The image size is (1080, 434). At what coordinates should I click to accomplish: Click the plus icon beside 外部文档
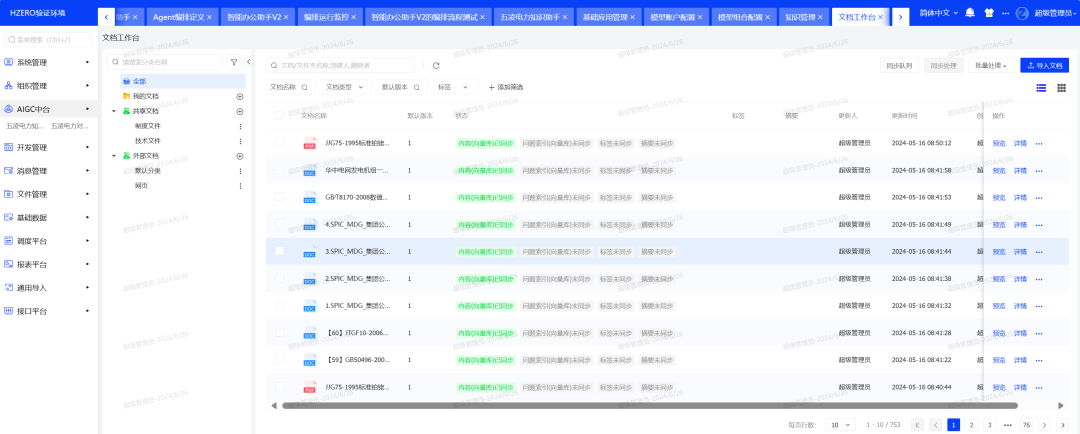(x=240, y=156)
